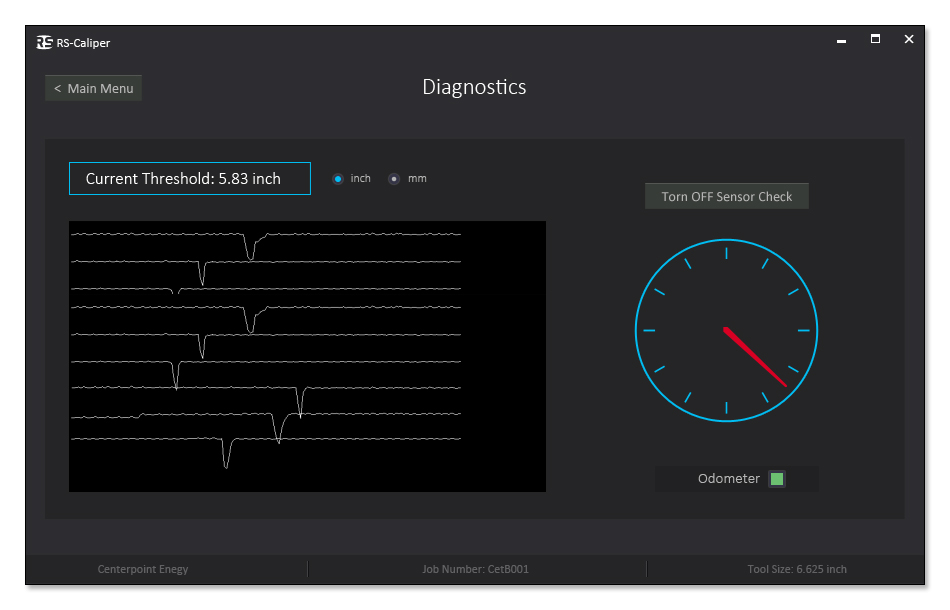Maximize the RS-Caliper window
The width and height of the screenshot is (950, 610).
click(x=875, y=39)
